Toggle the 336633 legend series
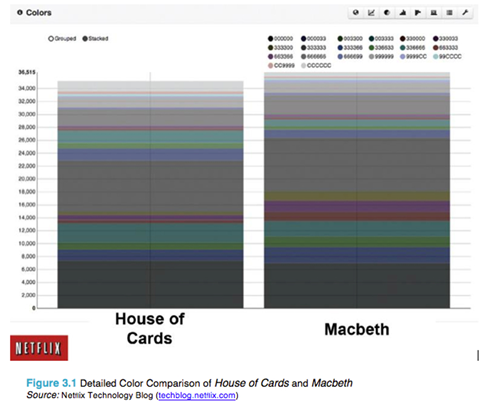Viewport: 480px width, 407px height. pos(381,48)
